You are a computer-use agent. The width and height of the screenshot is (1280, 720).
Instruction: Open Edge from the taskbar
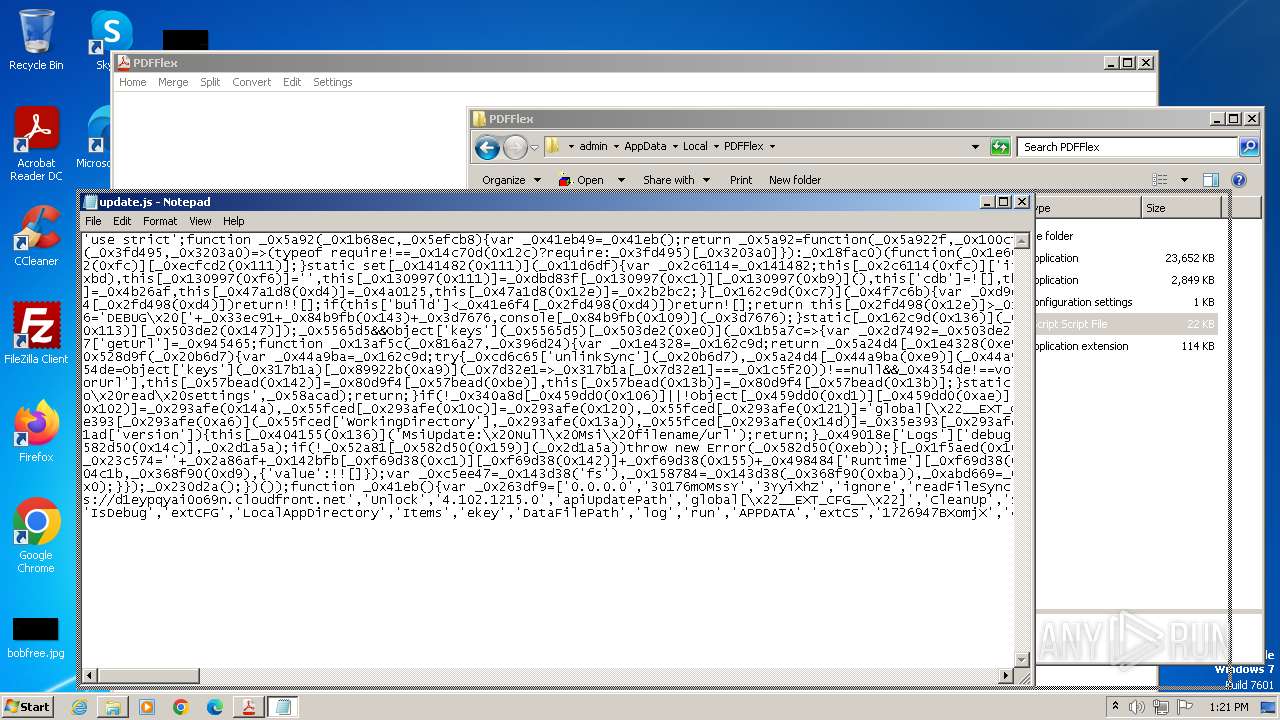(215, 707)
